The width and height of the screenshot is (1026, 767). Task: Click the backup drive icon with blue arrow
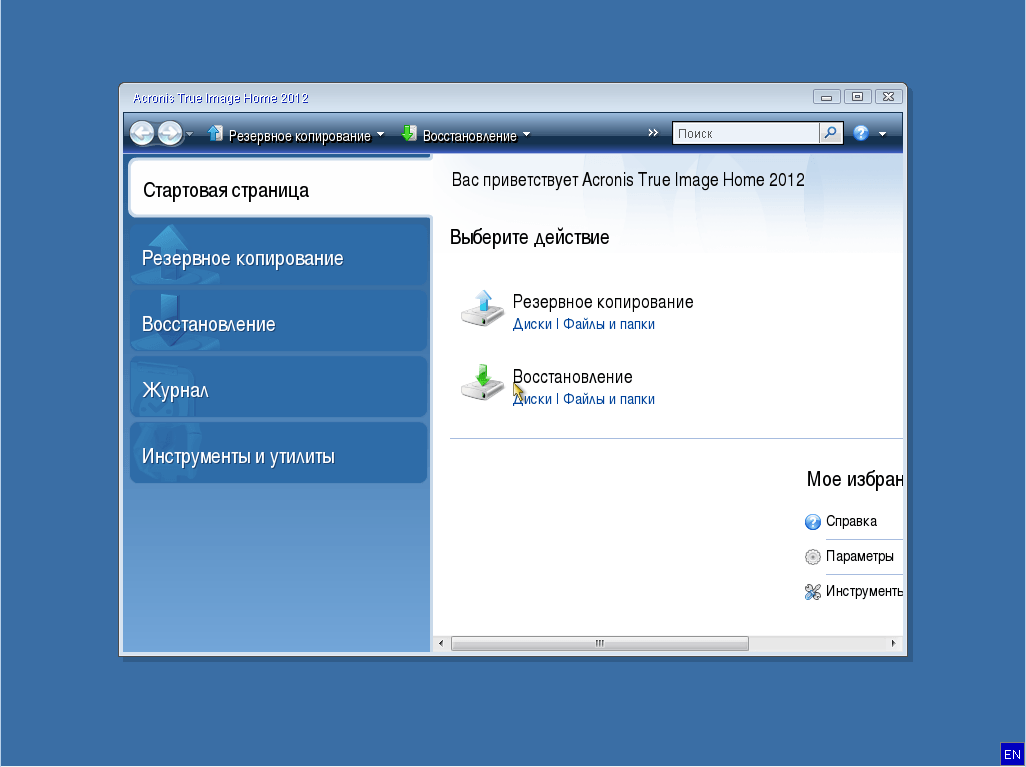point(483,308)
